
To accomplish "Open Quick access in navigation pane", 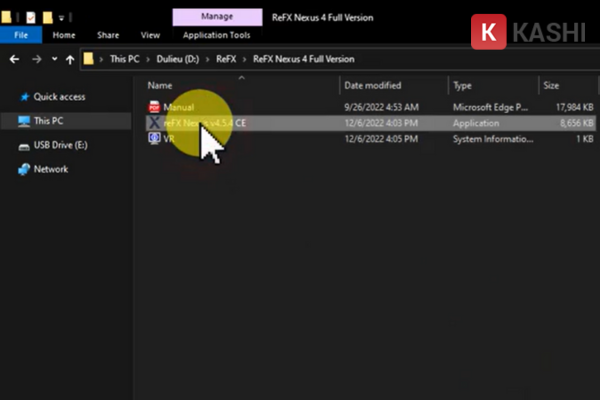I will point(59,97).
